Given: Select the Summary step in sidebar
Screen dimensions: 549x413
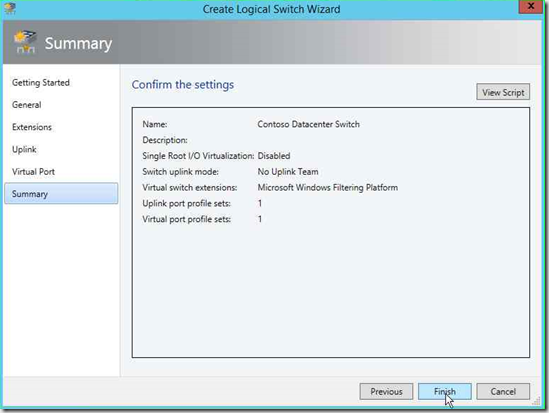Looking at the screenshot, I should (x=61, y=194).
